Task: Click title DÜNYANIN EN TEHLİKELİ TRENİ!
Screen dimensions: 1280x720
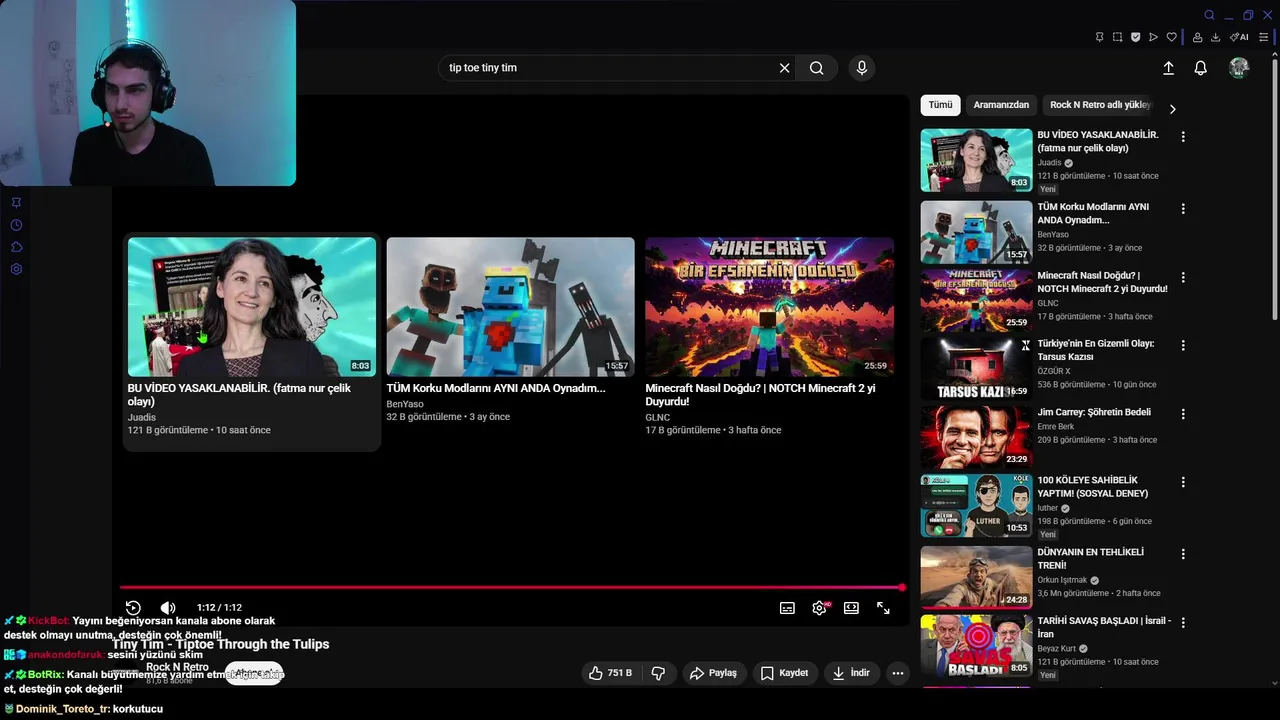Action: point(1091,559)
